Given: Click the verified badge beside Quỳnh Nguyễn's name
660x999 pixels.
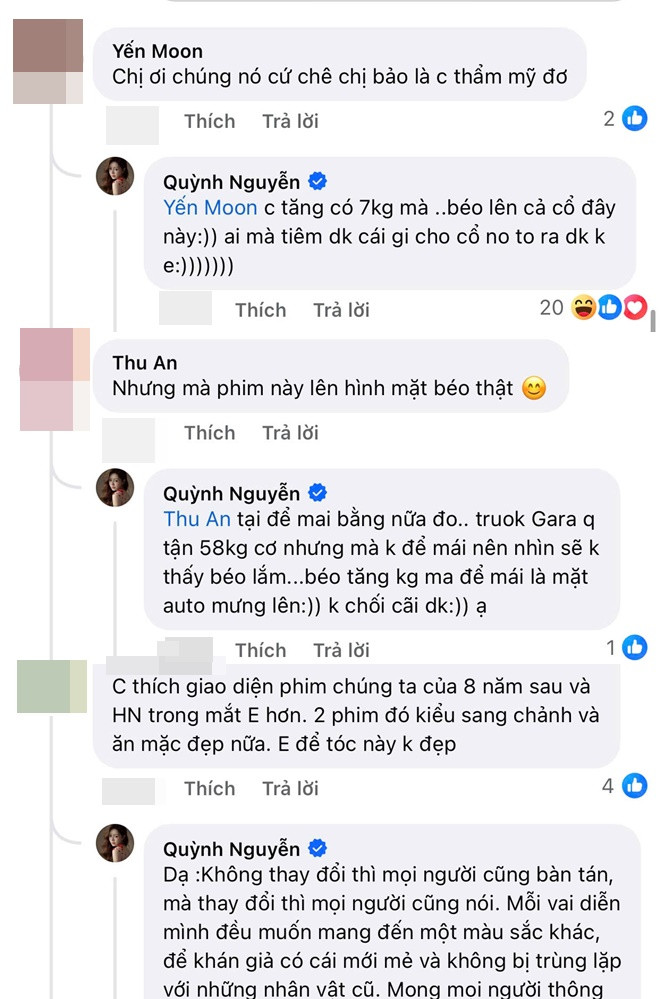Looking at the screenshot, I should click(317, 182).
